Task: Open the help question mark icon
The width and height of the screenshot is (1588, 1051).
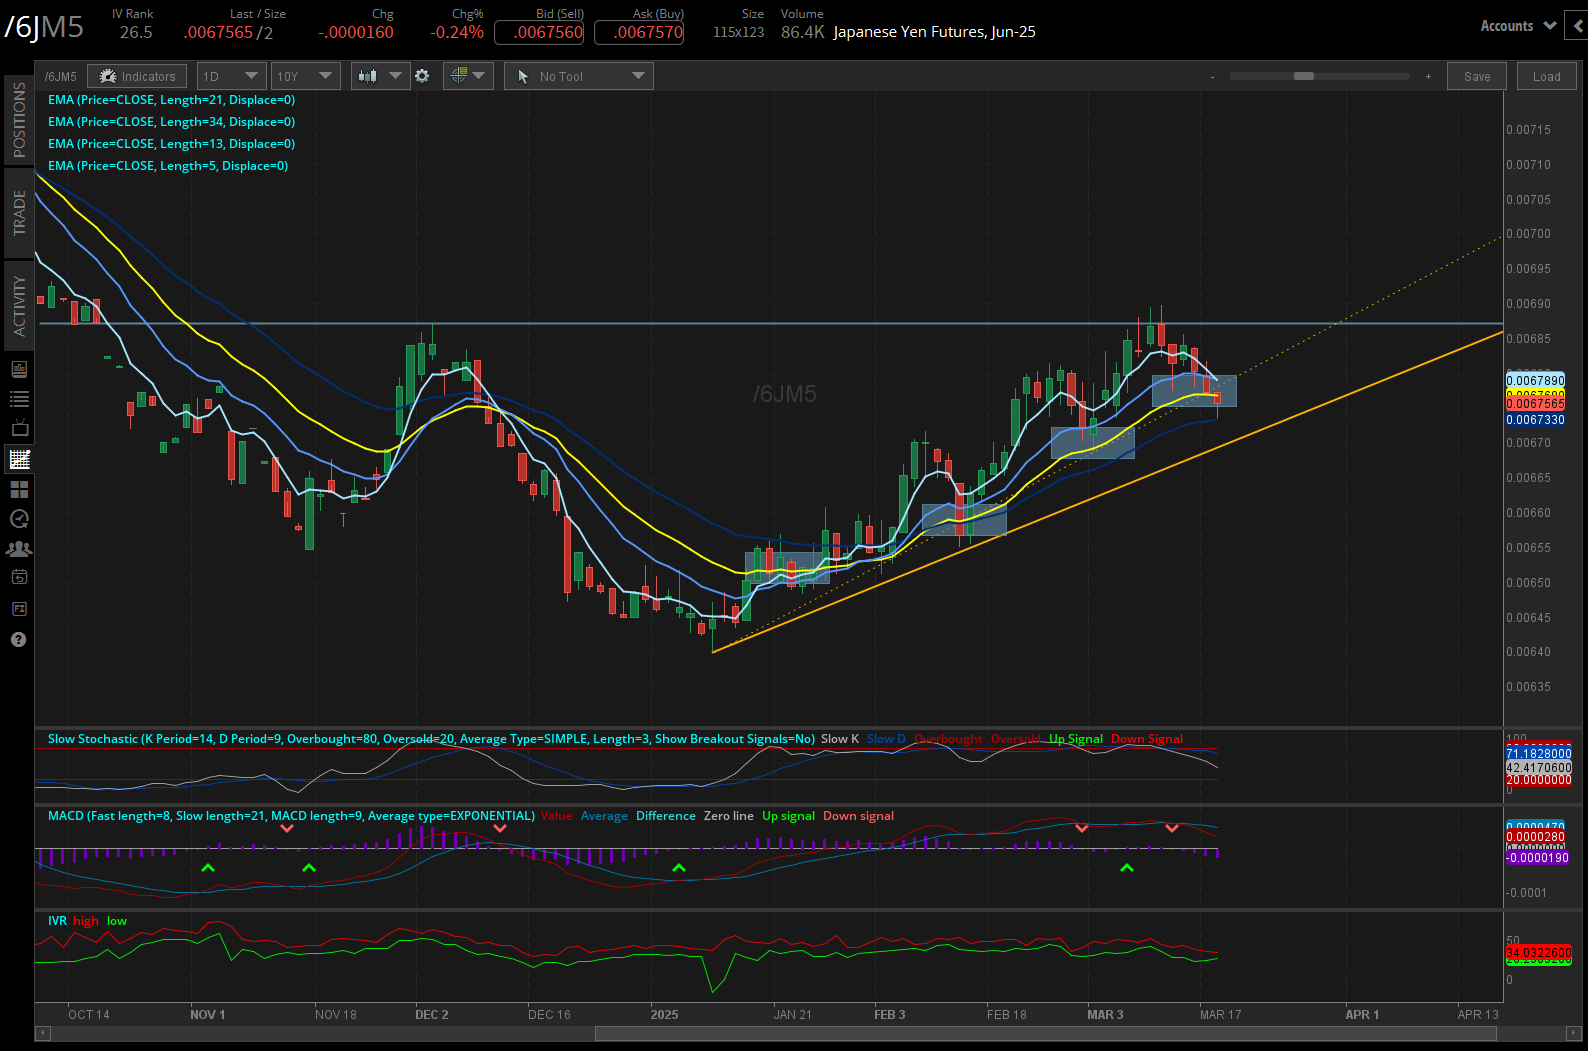Action: [x=19, y=640]
